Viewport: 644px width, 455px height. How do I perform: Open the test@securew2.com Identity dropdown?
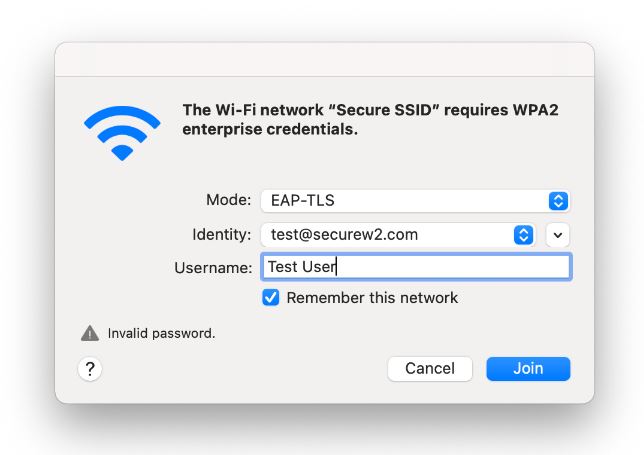(x=387, y=235)
